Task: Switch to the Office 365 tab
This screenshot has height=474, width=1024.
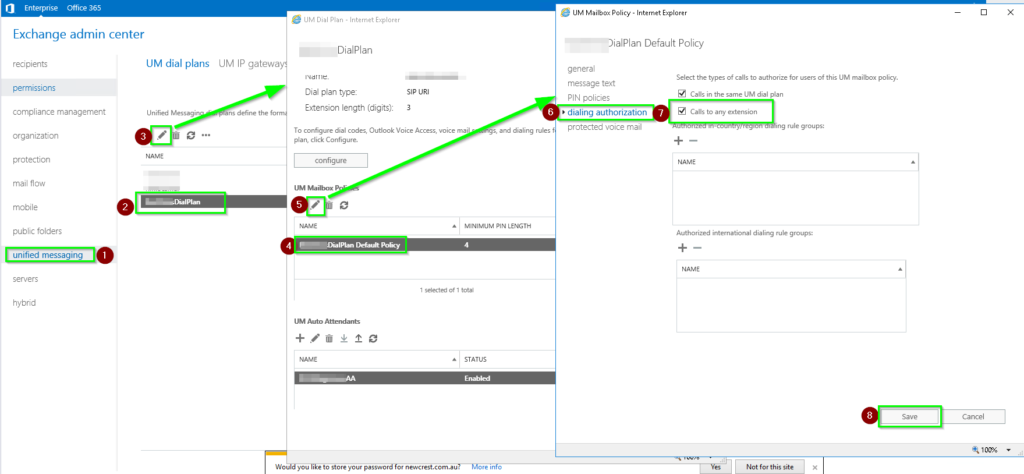Action: 84,8
